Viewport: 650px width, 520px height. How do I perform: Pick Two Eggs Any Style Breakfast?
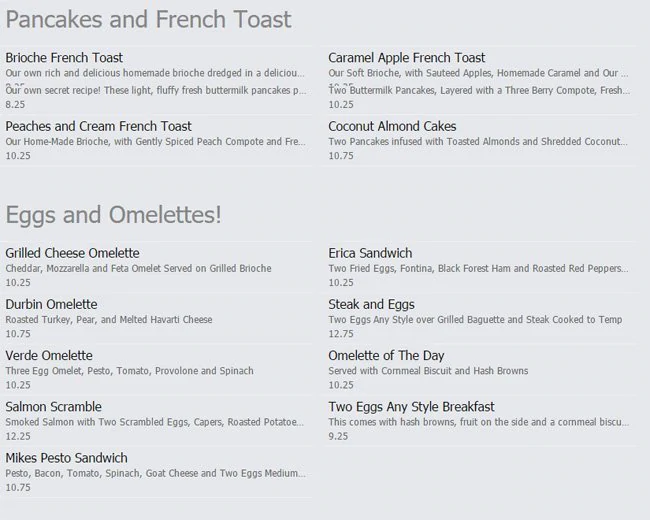click(411, 407)
